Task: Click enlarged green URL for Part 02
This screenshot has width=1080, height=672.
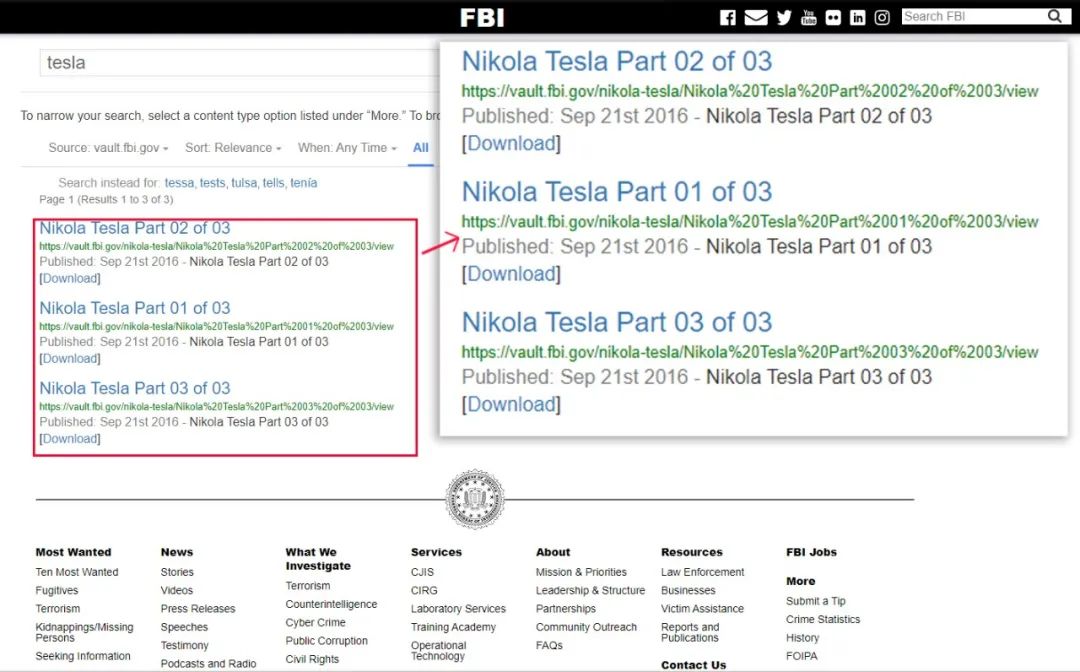Action: 750,91
